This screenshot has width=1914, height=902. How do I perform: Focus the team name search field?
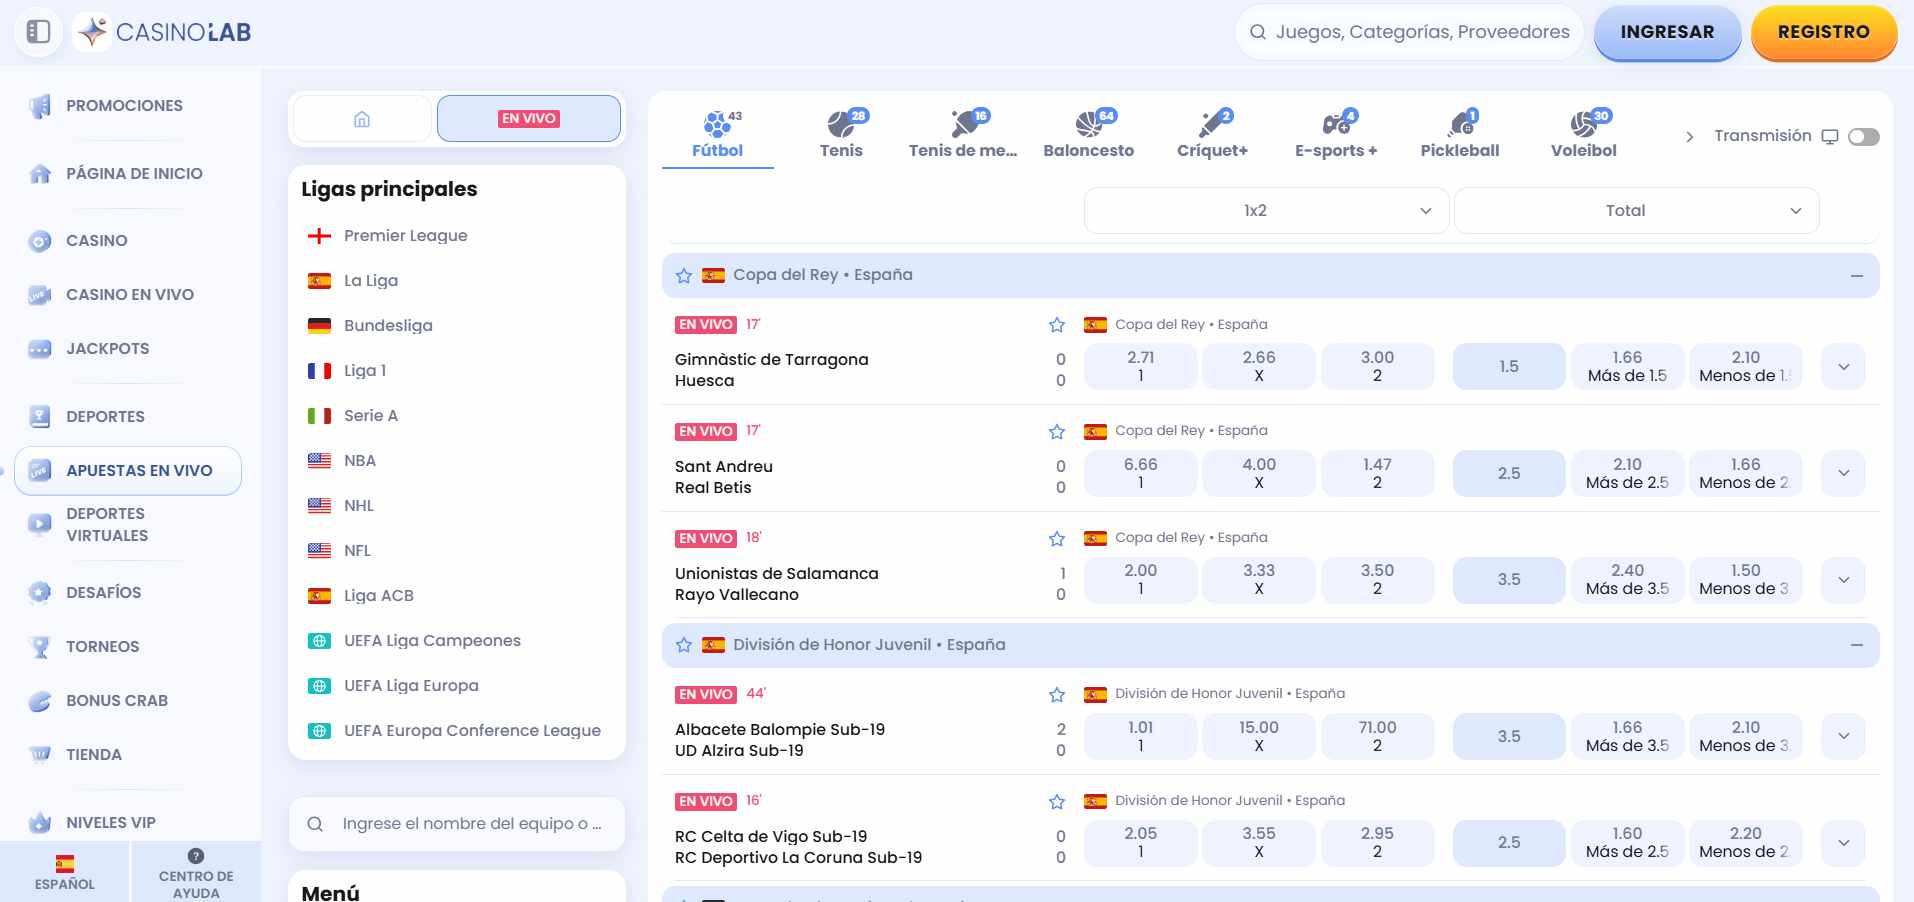click(x=457, y=824)
